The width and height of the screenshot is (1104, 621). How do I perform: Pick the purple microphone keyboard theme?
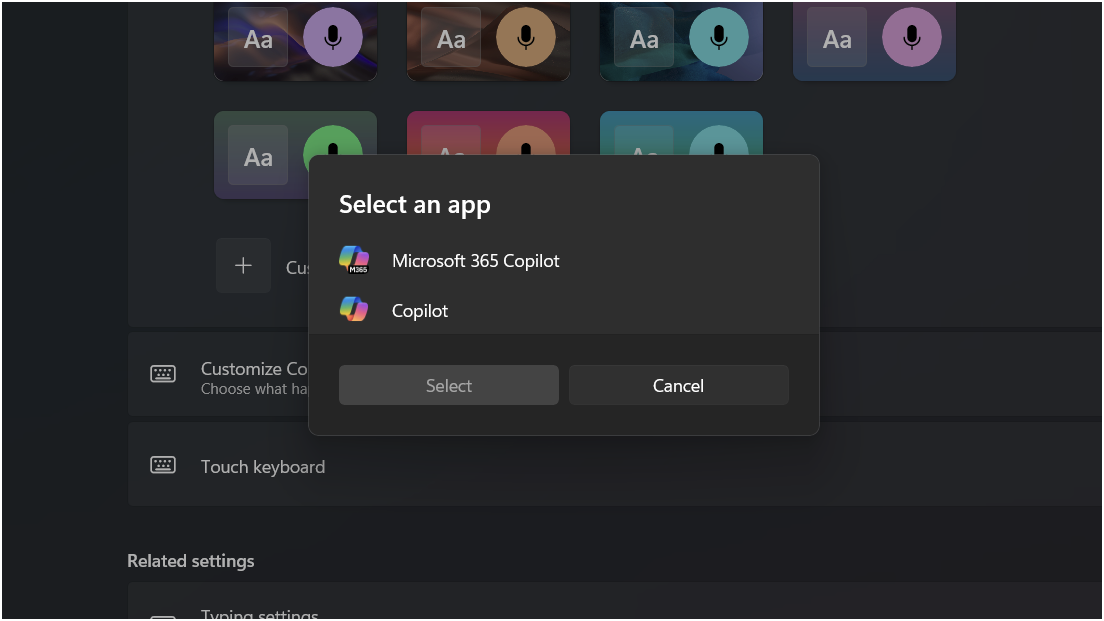pyautogui.click(x=296, y=40)
